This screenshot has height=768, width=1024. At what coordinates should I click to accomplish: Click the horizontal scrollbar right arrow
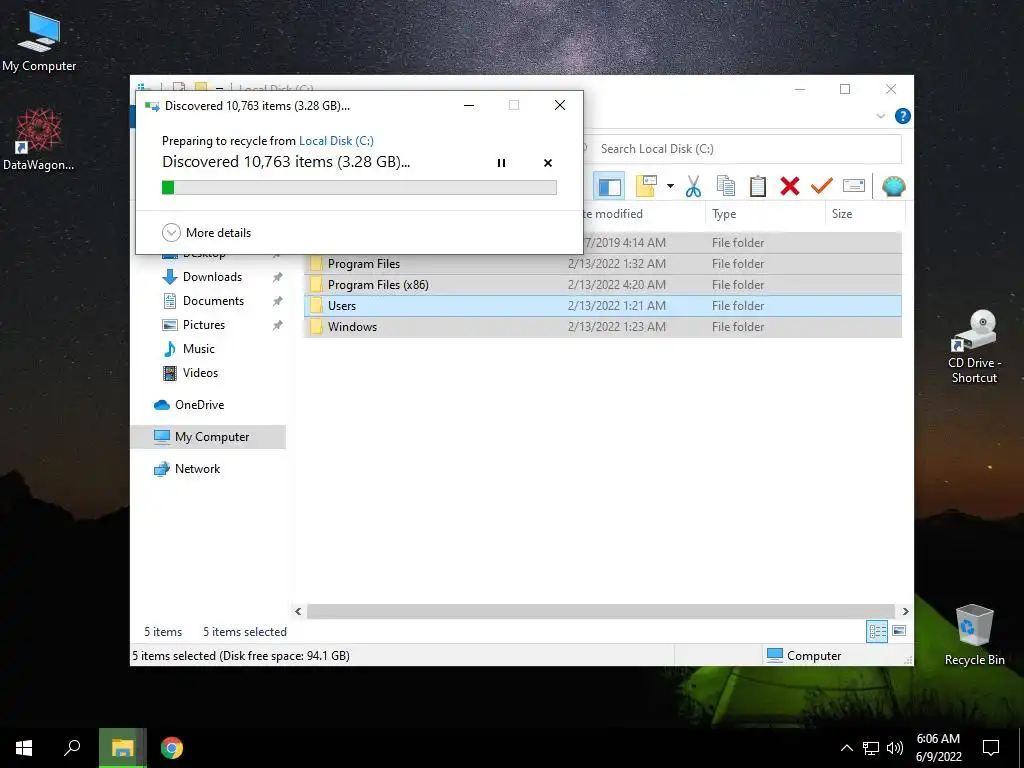(x=905, y=611)
